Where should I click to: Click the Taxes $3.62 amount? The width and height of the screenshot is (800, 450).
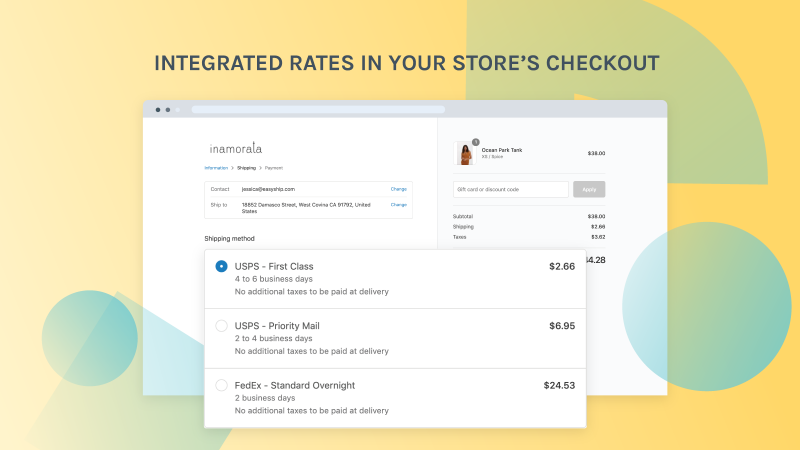[597, 237]
